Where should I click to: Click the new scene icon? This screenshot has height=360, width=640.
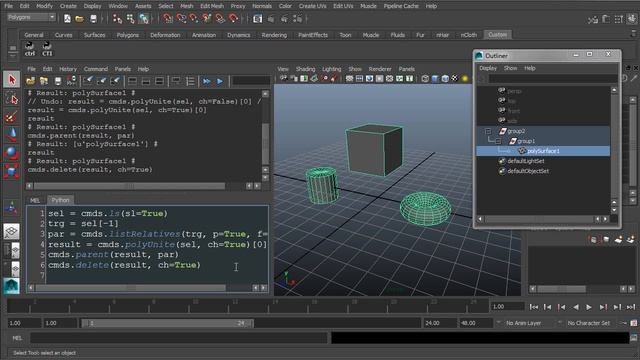click(67, 18)
